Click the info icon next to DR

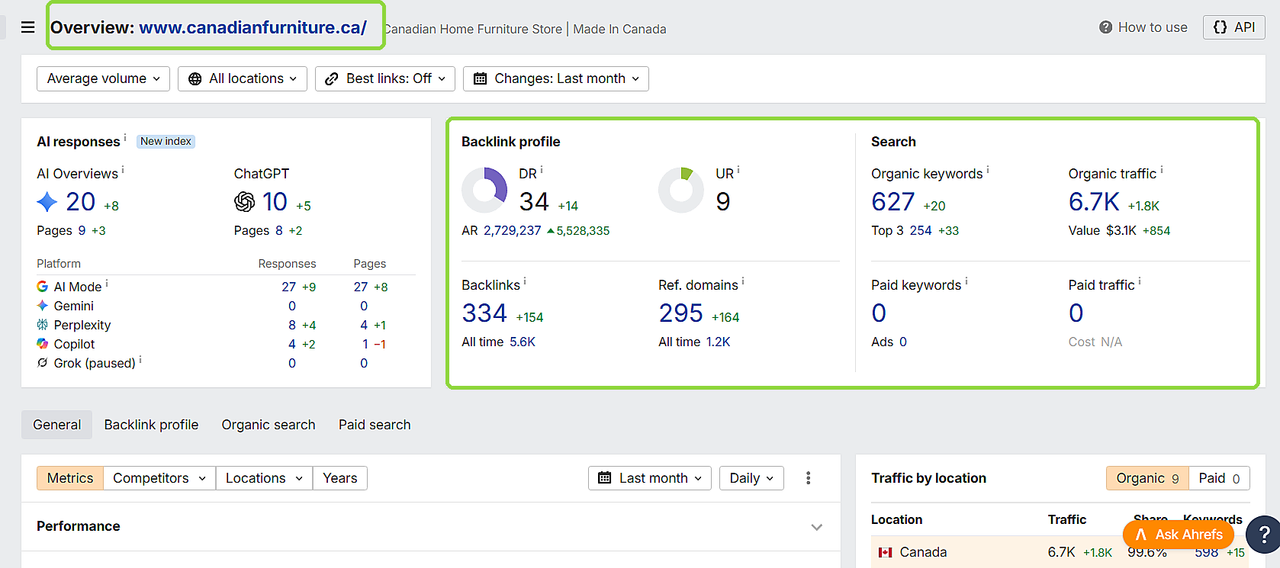click(542, 171)
